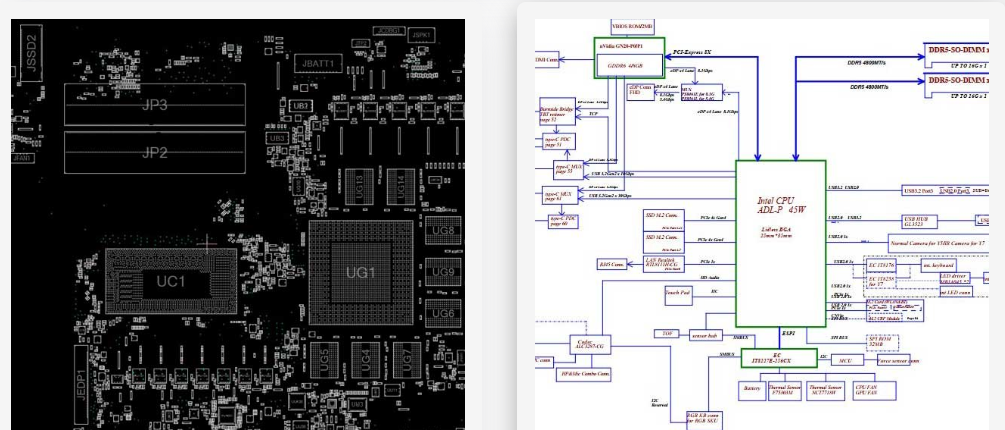Click the Codec ALC3287-CG block
This screenshot has height=430, width=1005.
pos(590,344)
